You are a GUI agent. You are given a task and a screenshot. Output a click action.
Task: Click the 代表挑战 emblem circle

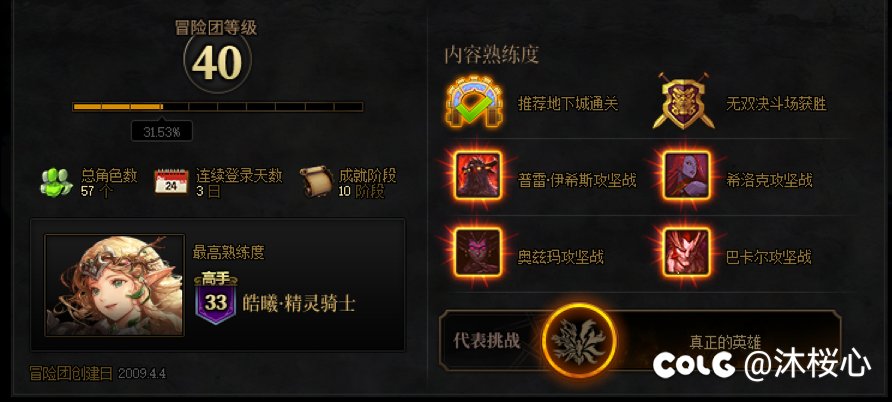580,340
